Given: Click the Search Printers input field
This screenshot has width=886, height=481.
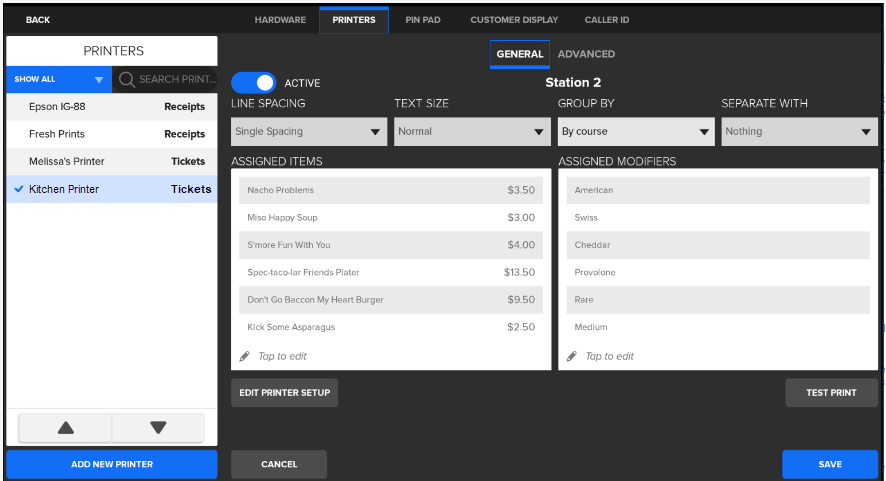Looking at the screenshot, I should (176, 80).
